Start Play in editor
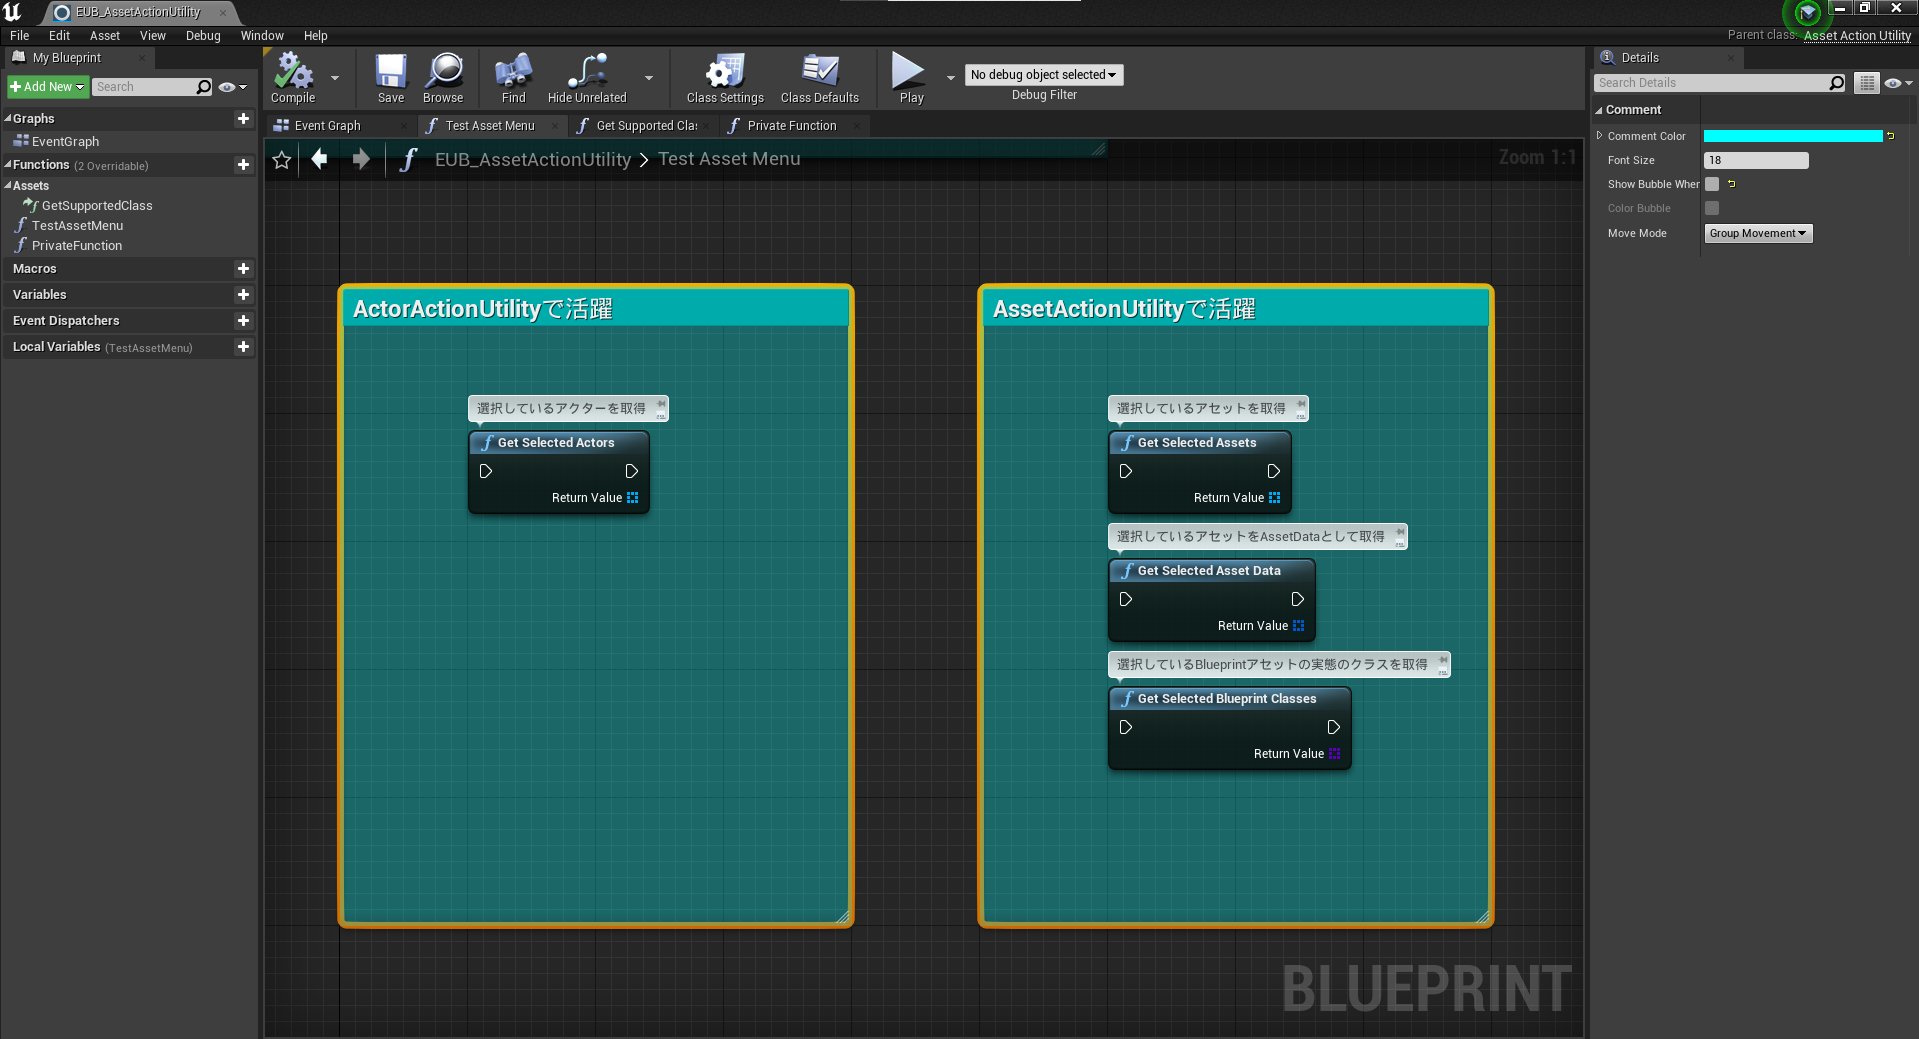The width and height of the screenshot is (1919, 1039). [x=911, y=78]
